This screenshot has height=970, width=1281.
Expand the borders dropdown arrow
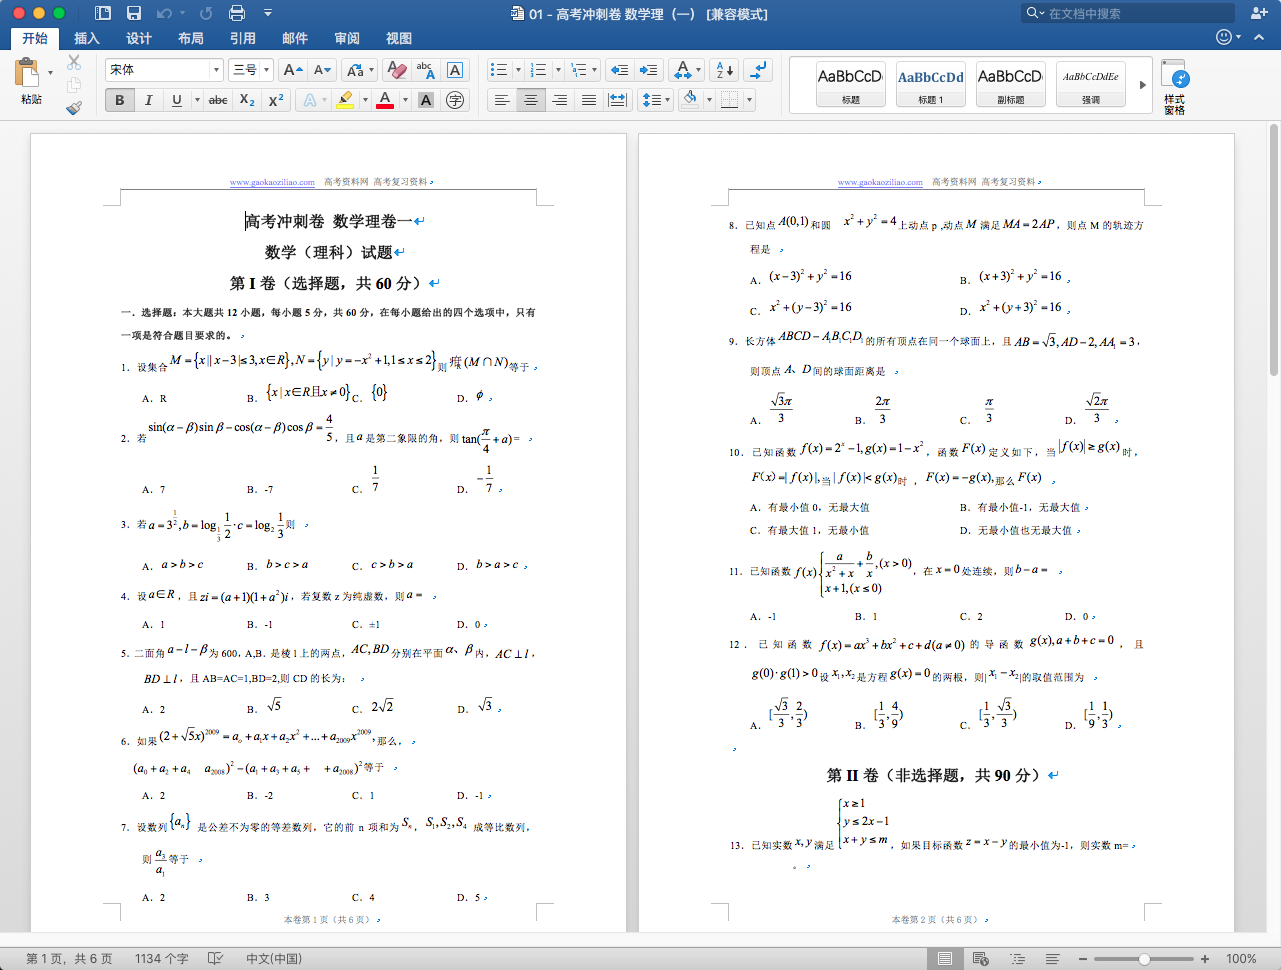[x=749, y=100]
